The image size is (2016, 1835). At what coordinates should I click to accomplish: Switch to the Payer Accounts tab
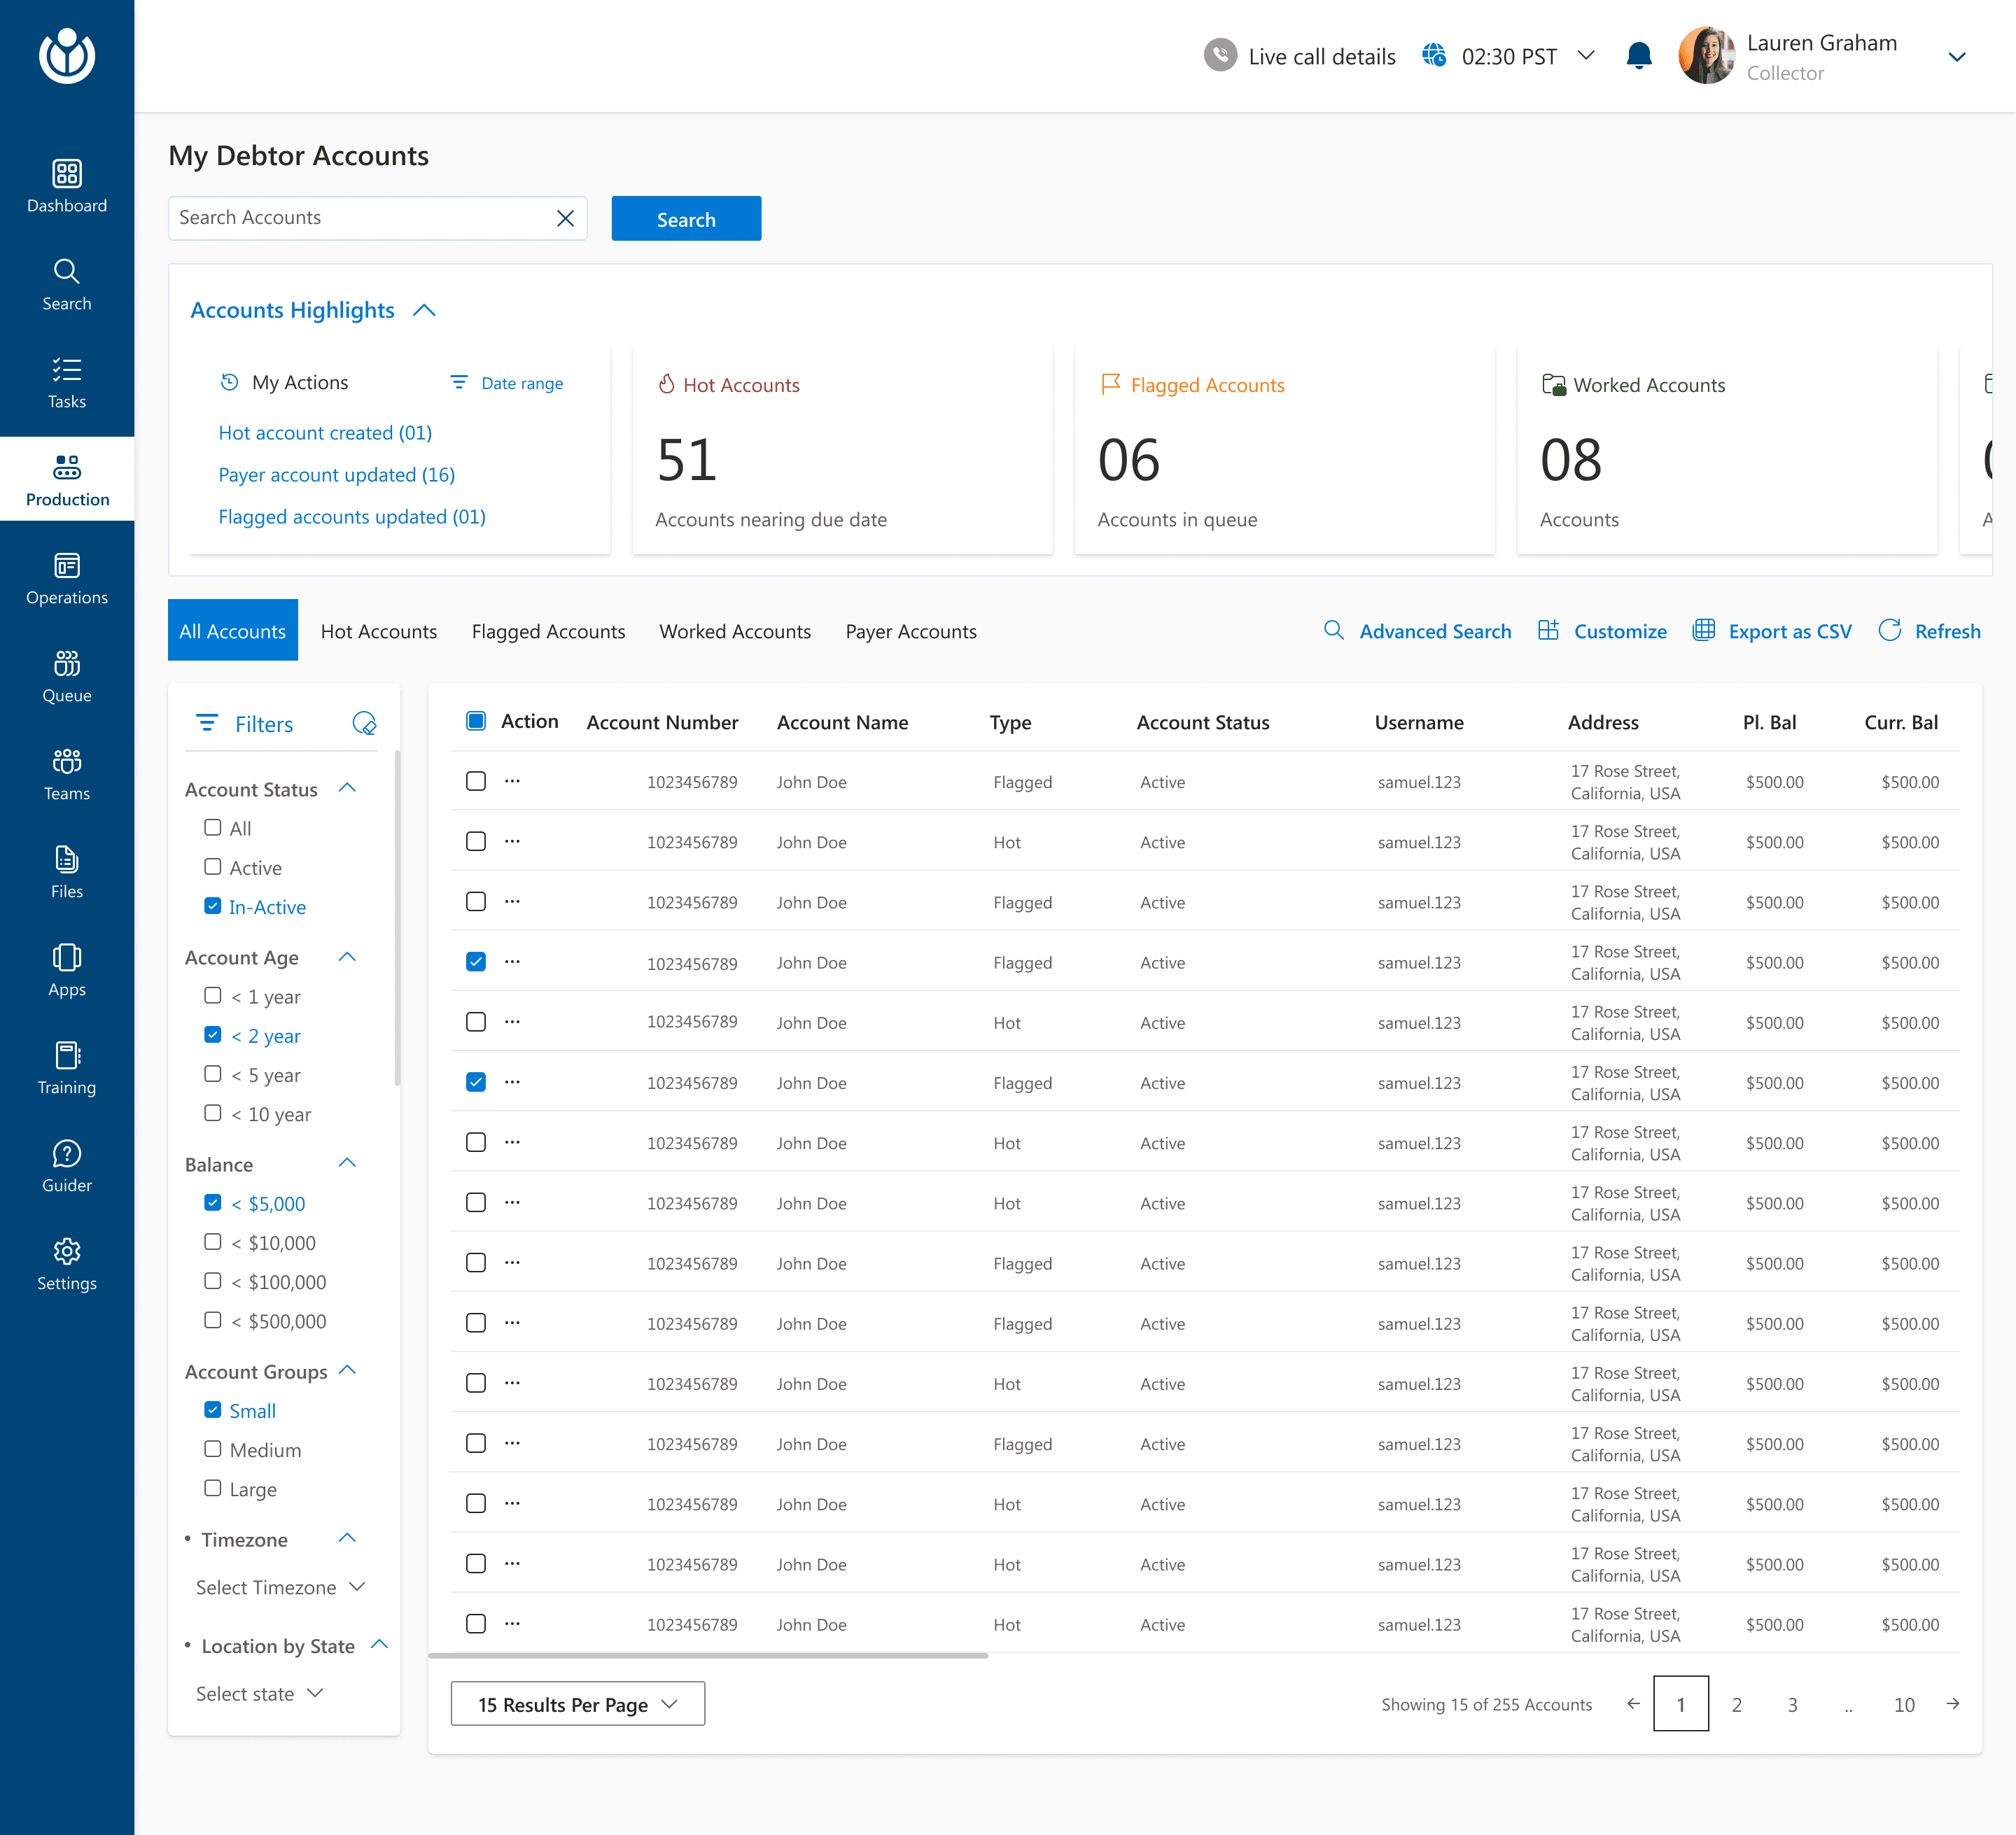tap(910, 631)
